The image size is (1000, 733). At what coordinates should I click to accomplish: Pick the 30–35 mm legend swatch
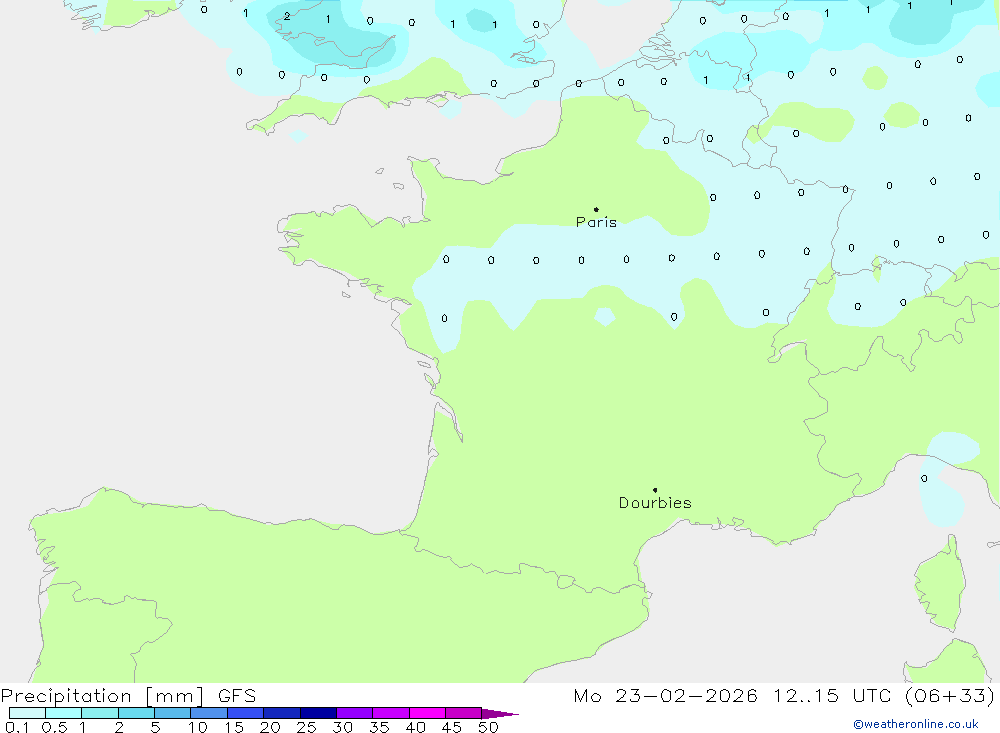[x=354, y=713]
